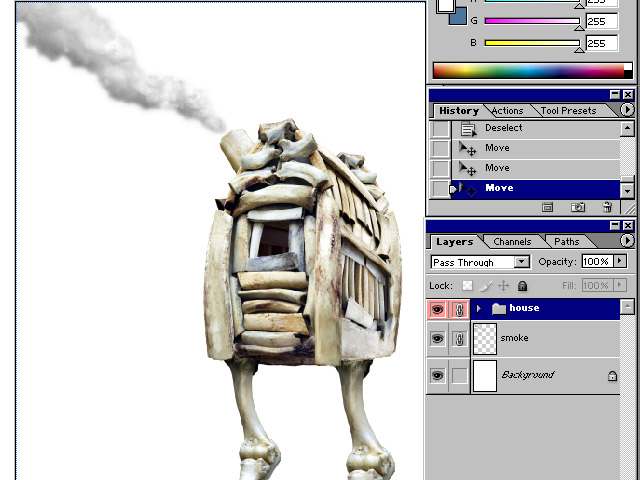Toggle visibility of the smoke layer

pyautogui.click(x=437, y=339)
